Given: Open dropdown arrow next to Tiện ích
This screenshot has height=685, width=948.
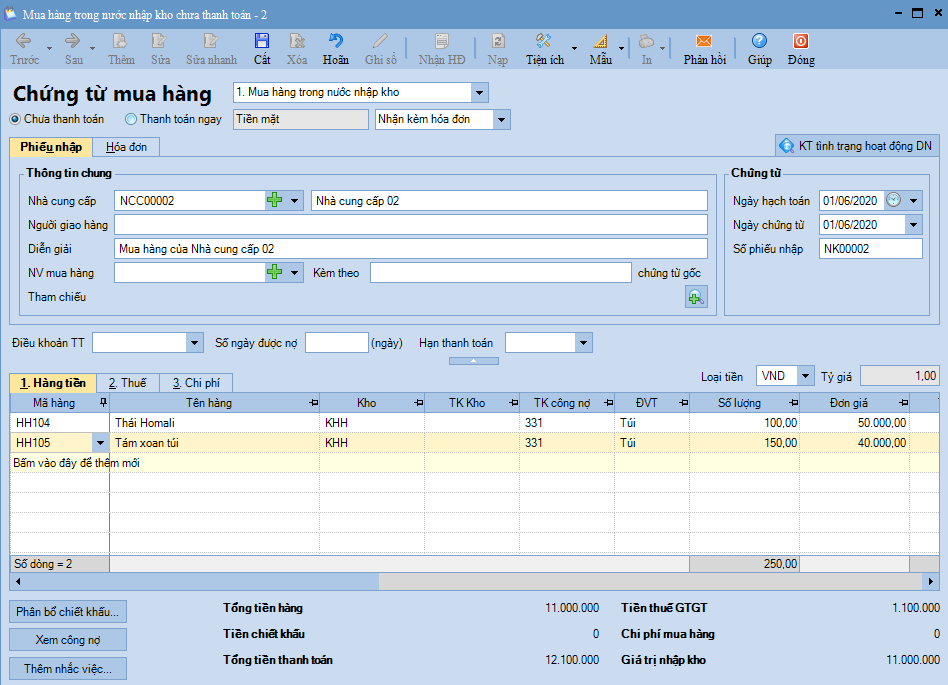Looking at the screenshot, I should (574, 48).
